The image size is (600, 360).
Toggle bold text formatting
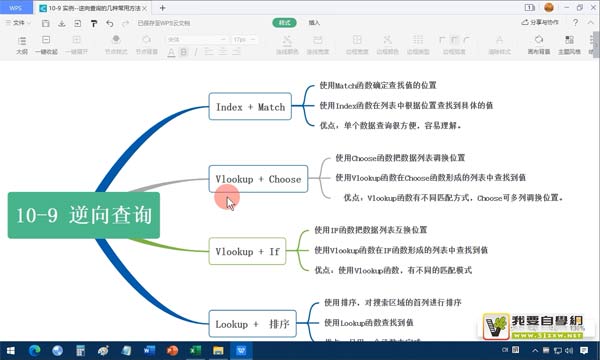point(184,52)
